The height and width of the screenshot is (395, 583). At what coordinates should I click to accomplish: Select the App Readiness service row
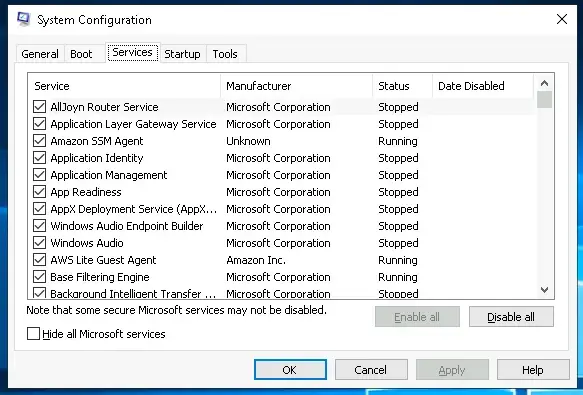pyautogui.click(x=283, y=192)
